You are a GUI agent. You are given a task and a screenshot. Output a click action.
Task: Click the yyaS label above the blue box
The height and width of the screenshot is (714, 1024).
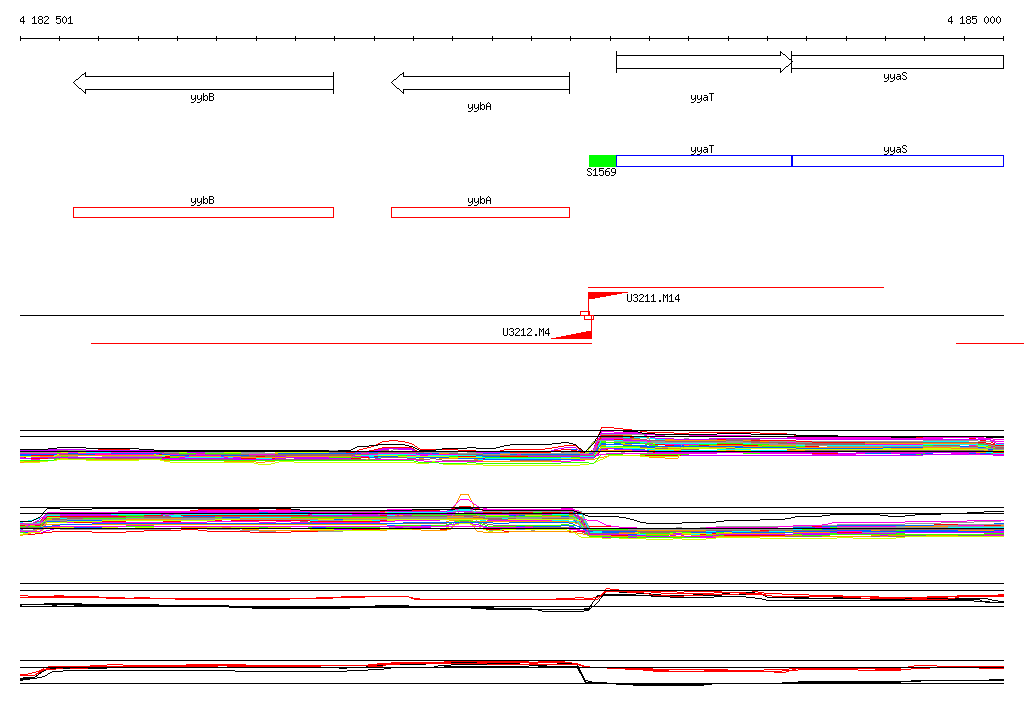(x=895, y=150)
